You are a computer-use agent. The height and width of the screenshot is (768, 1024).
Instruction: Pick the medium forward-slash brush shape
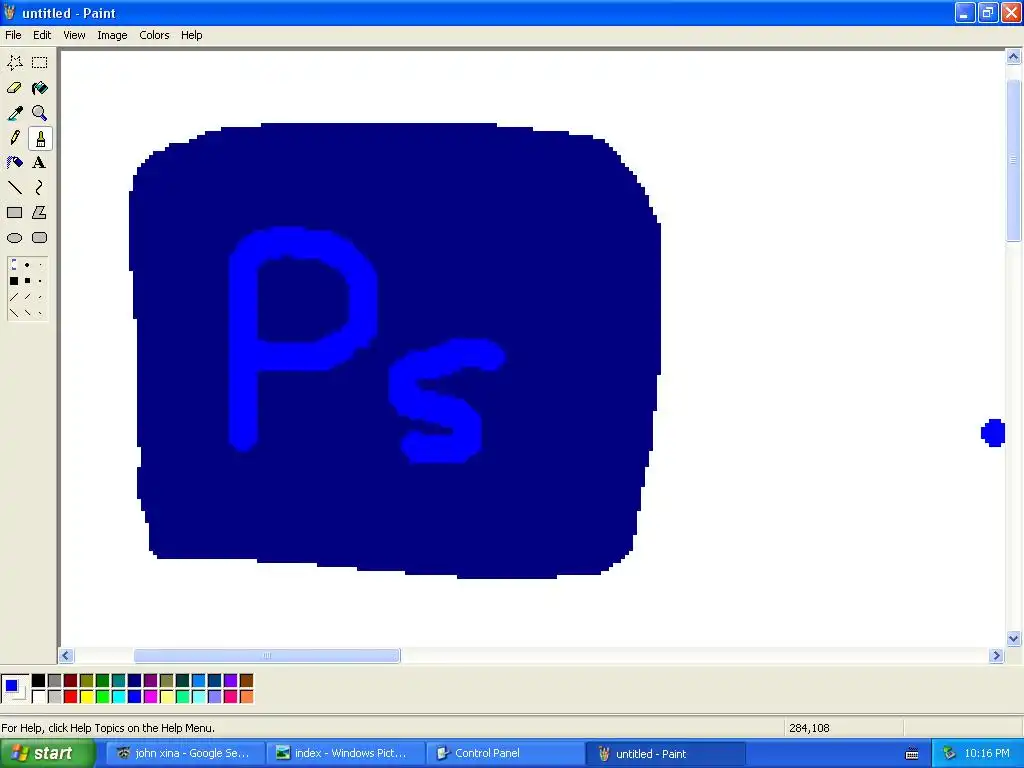pos(27,297)
